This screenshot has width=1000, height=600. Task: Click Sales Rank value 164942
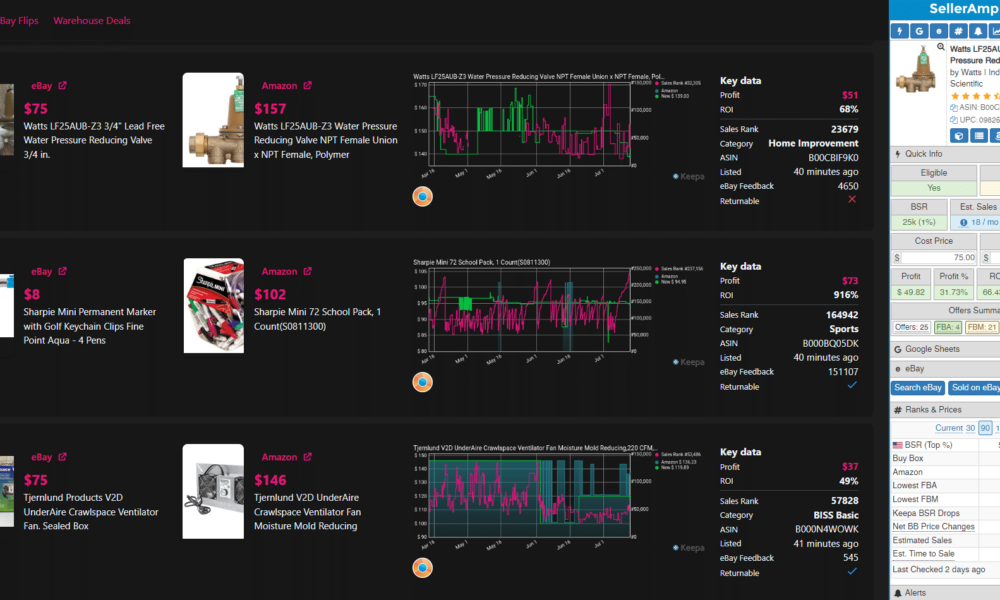click(842, 315)
